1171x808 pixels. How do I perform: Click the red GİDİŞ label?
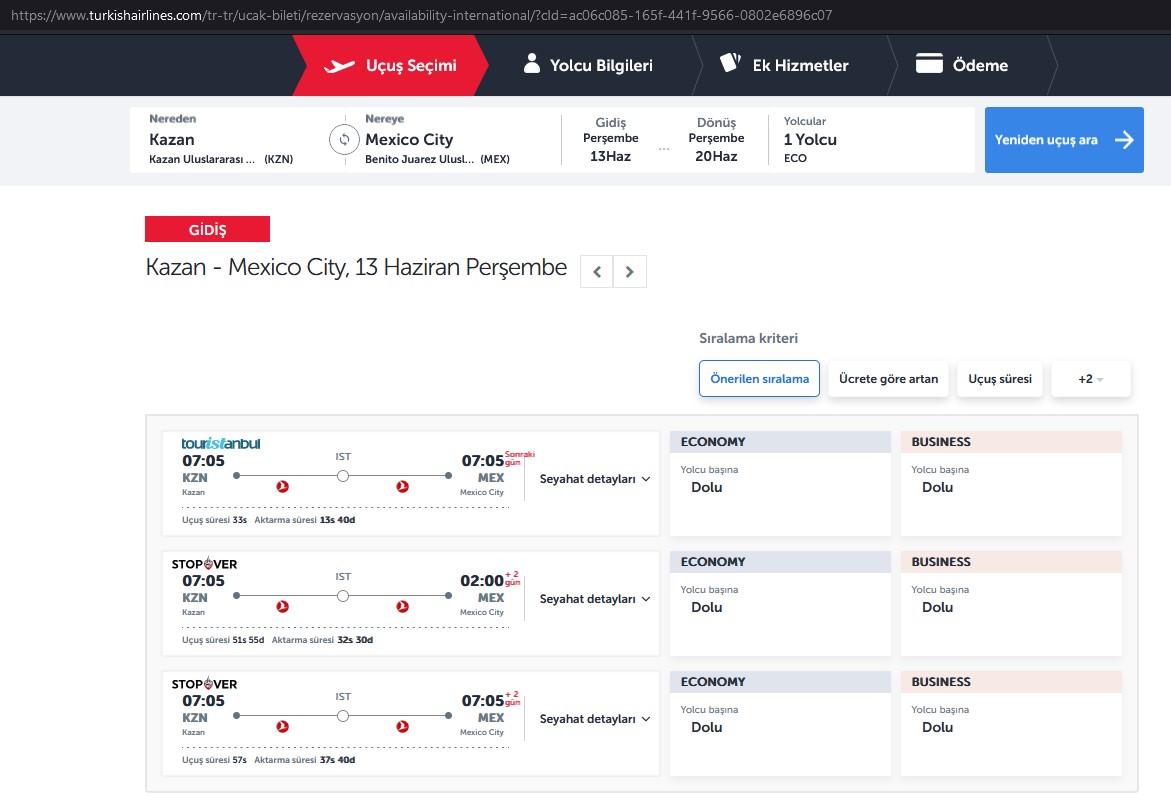[x=208, y=229]
